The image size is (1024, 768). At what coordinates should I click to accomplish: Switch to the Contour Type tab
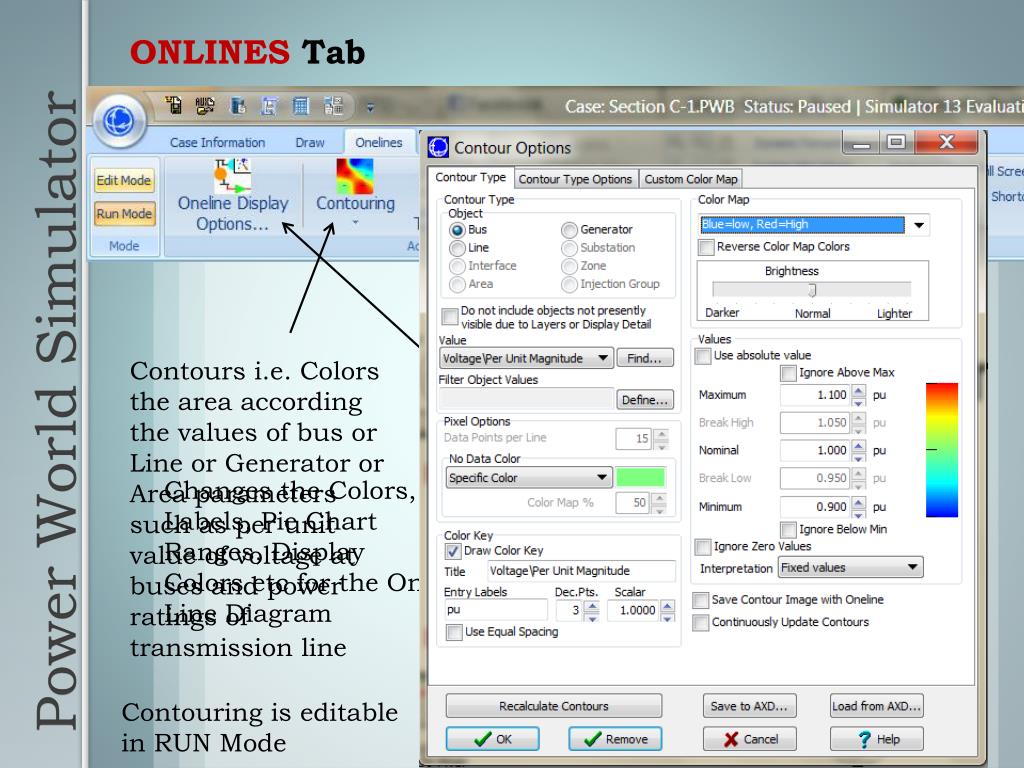(470, 178)
